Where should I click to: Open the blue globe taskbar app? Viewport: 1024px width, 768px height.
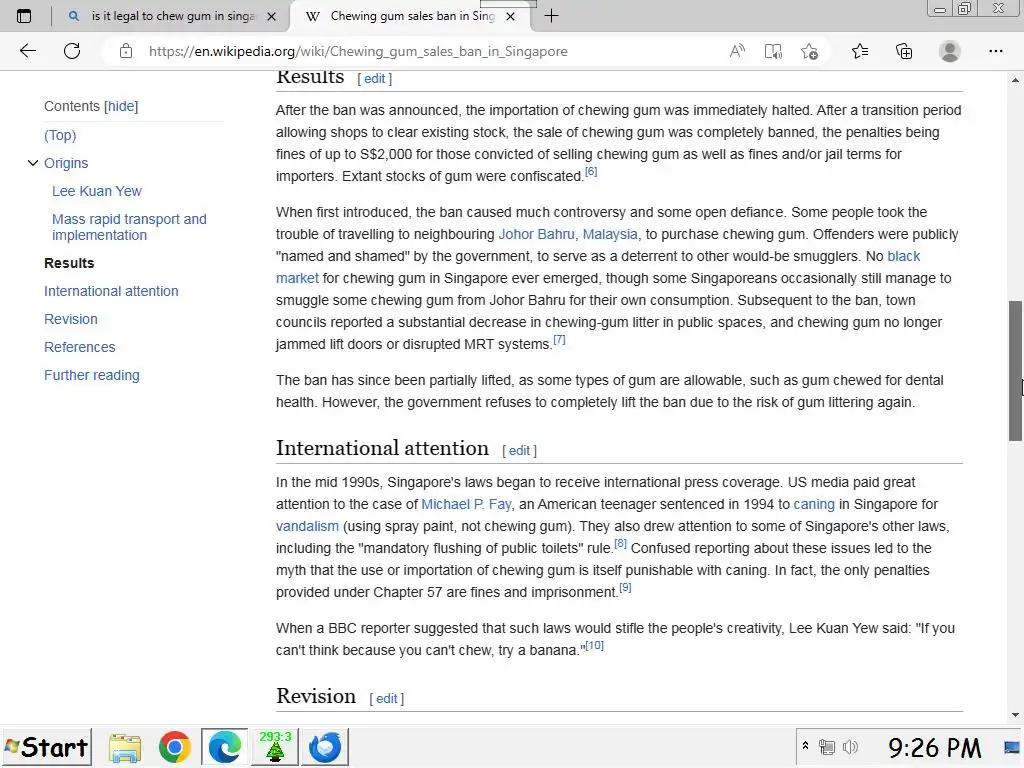pos(325,747)
